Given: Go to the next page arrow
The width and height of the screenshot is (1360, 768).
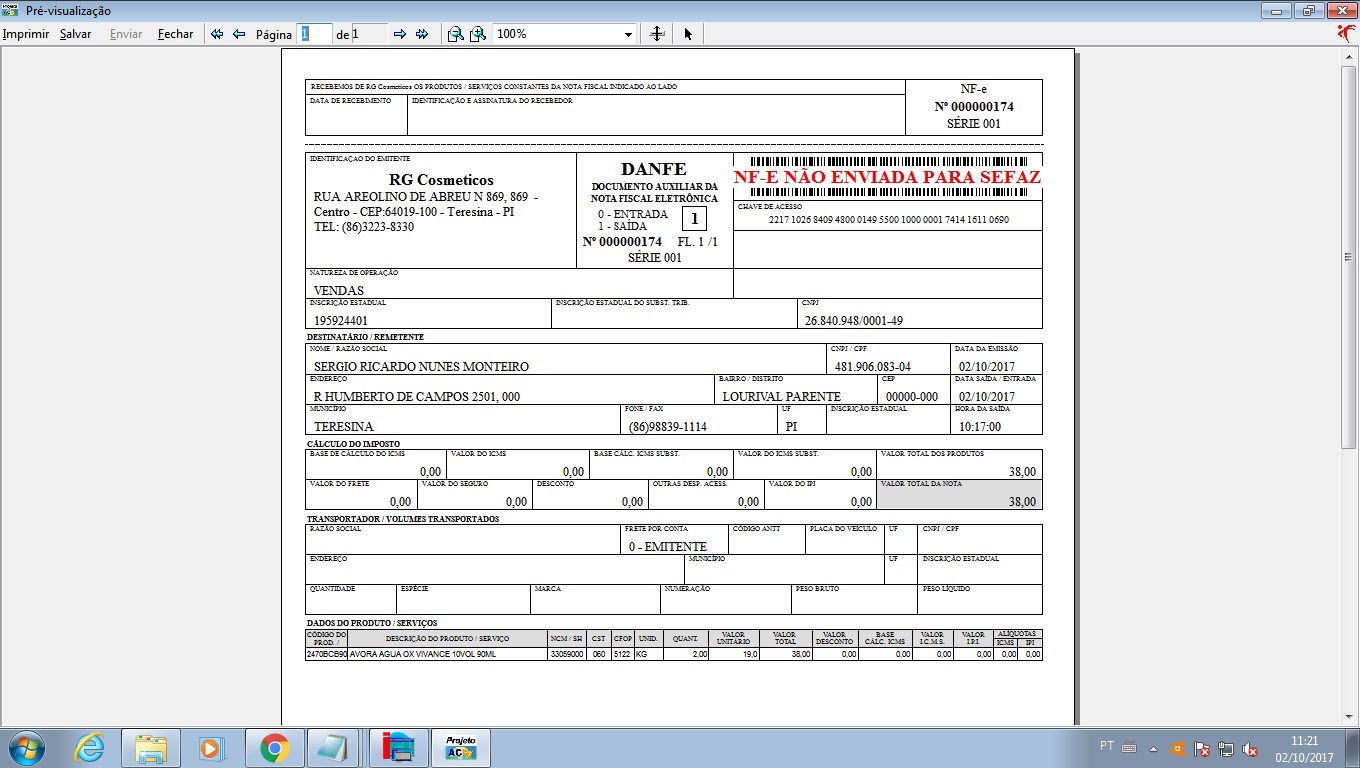Looking at the screenshot, I should click(x=400, y=34).
